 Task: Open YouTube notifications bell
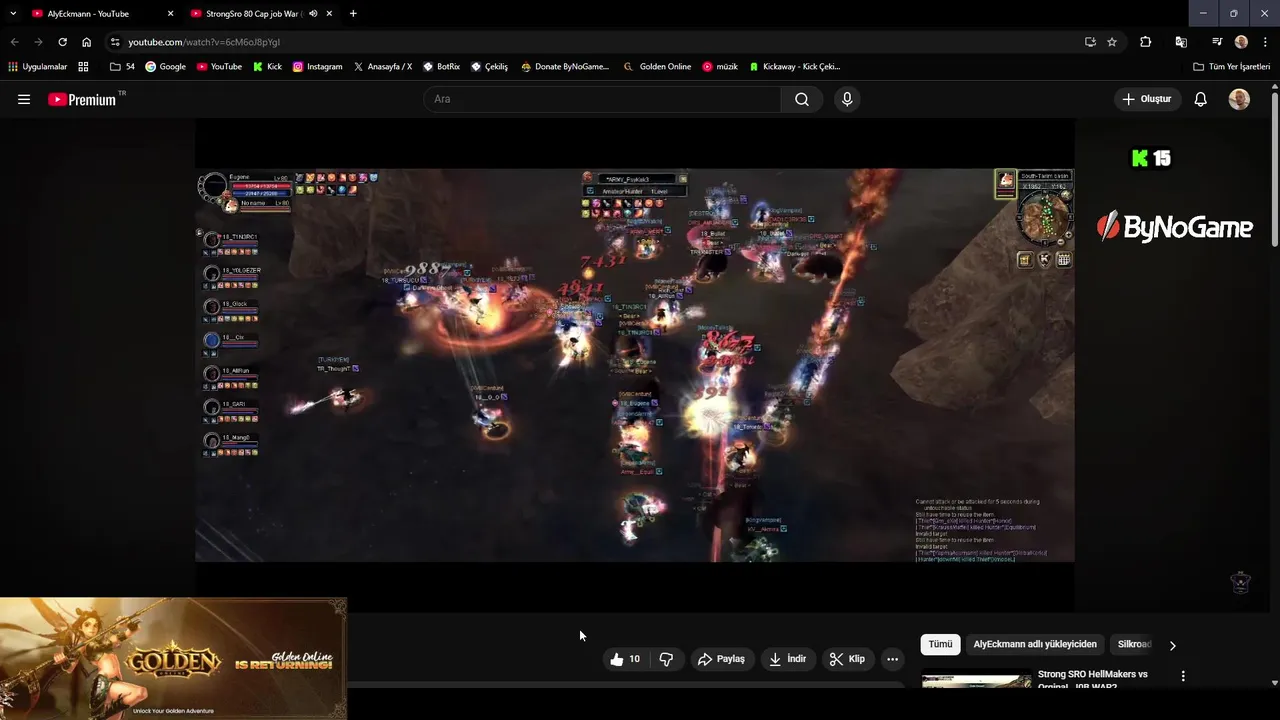[1201, 99]
